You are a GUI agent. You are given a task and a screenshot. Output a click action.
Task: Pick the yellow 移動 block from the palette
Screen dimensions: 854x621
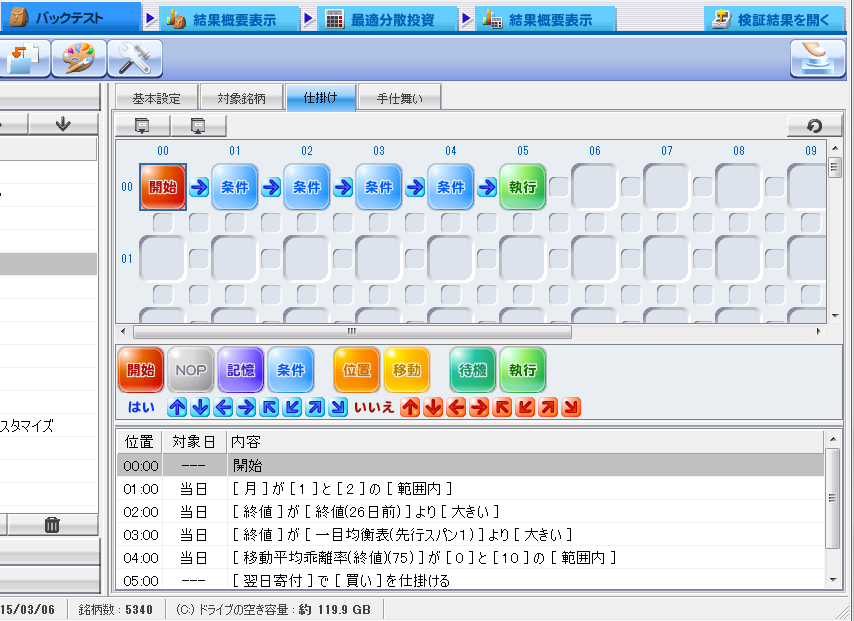407,370
